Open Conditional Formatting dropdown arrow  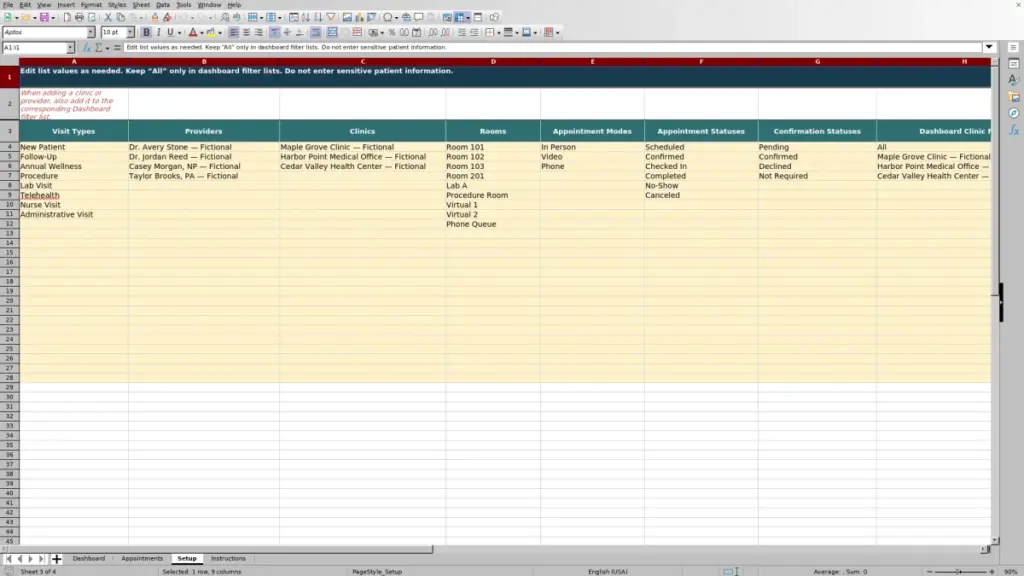click(x=558, y=33)
